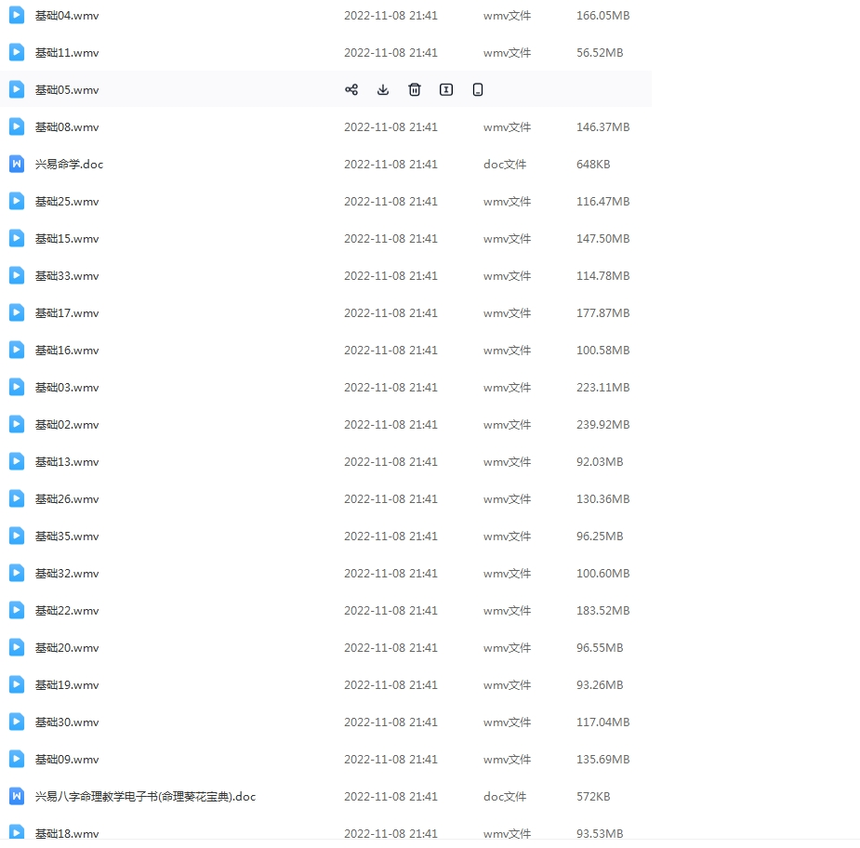Click the video icon of 基础13.wmv
860x848 pixels.
[16, 461]
